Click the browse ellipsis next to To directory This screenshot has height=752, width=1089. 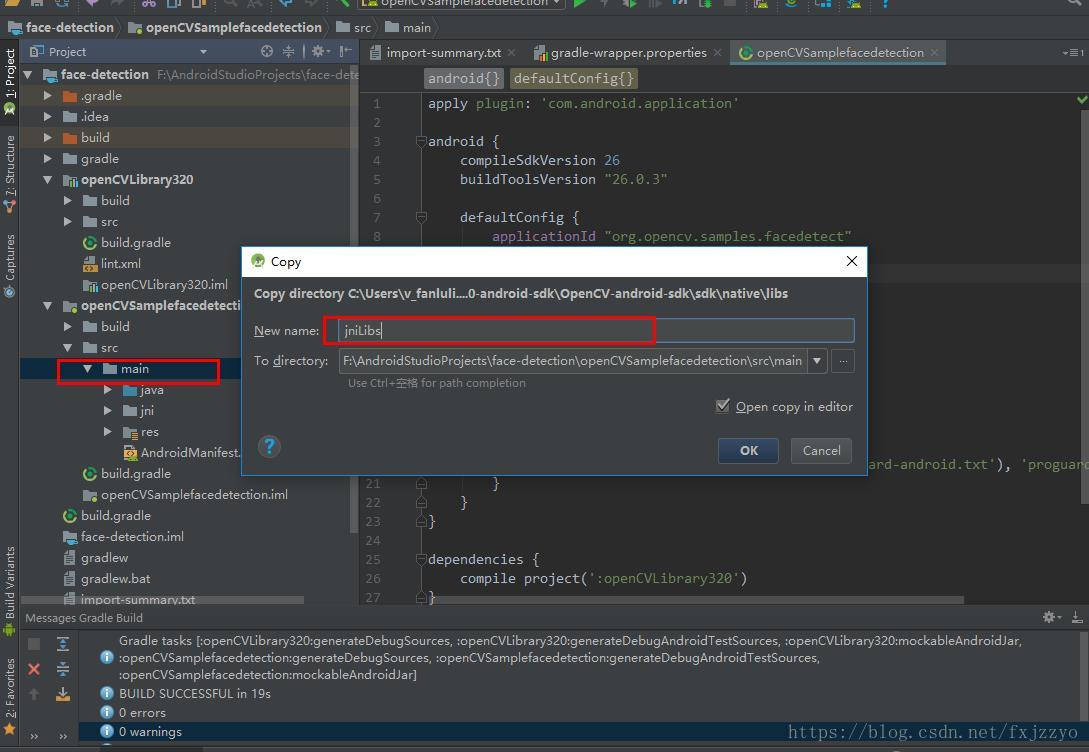(843, 361)
